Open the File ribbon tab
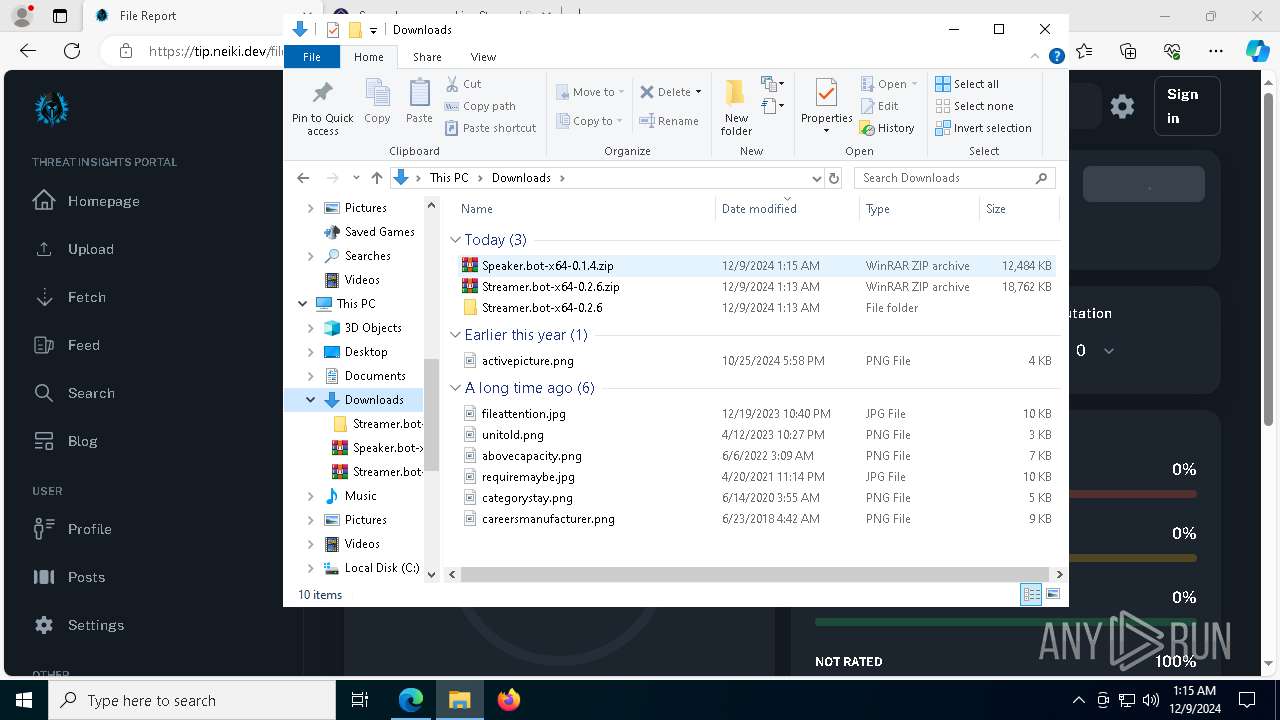 click(312, 57)
